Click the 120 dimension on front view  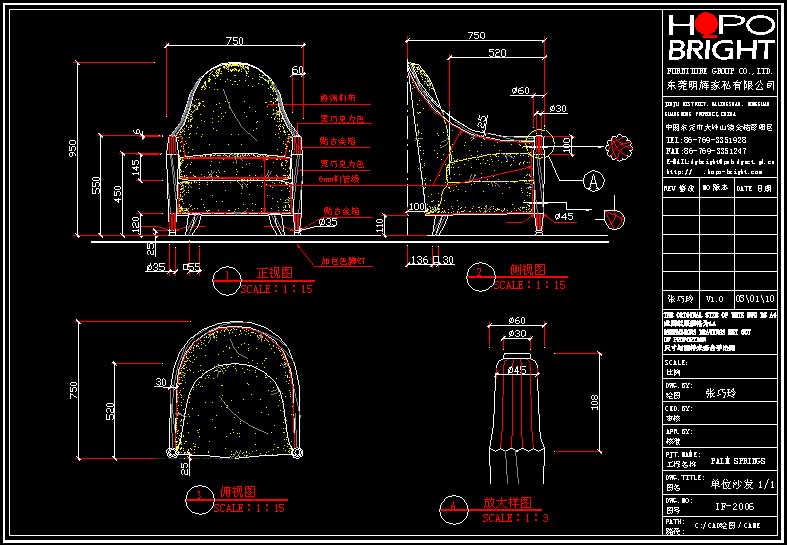(x=136, y=223)
